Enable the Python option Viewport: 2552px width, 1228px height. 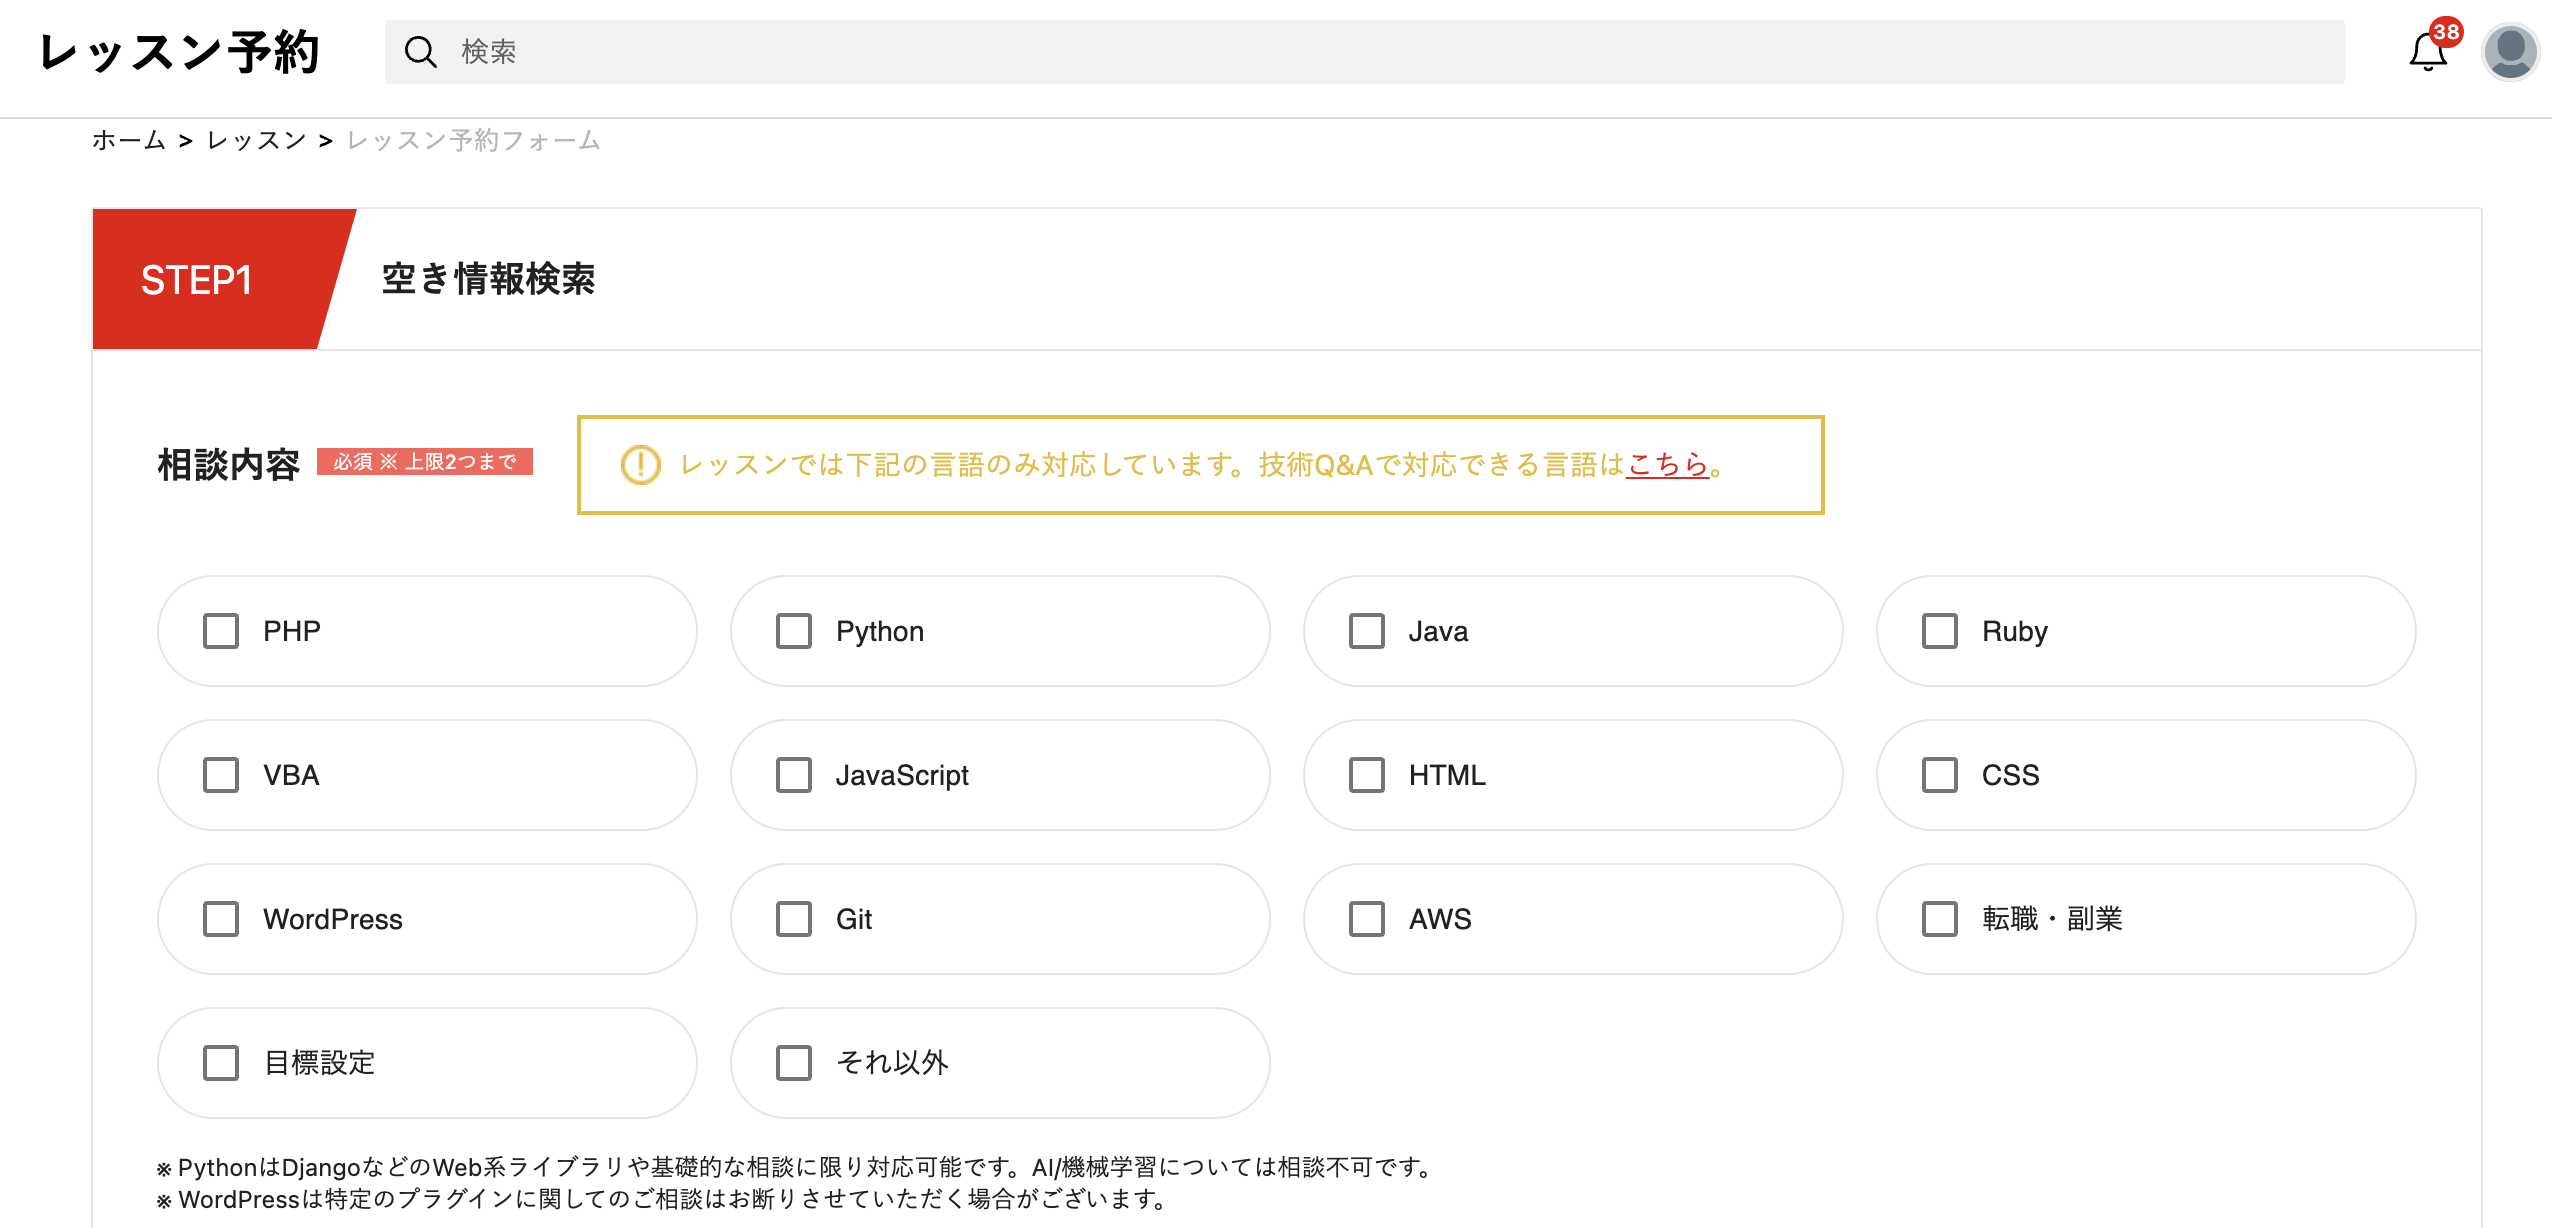point(794,631)
